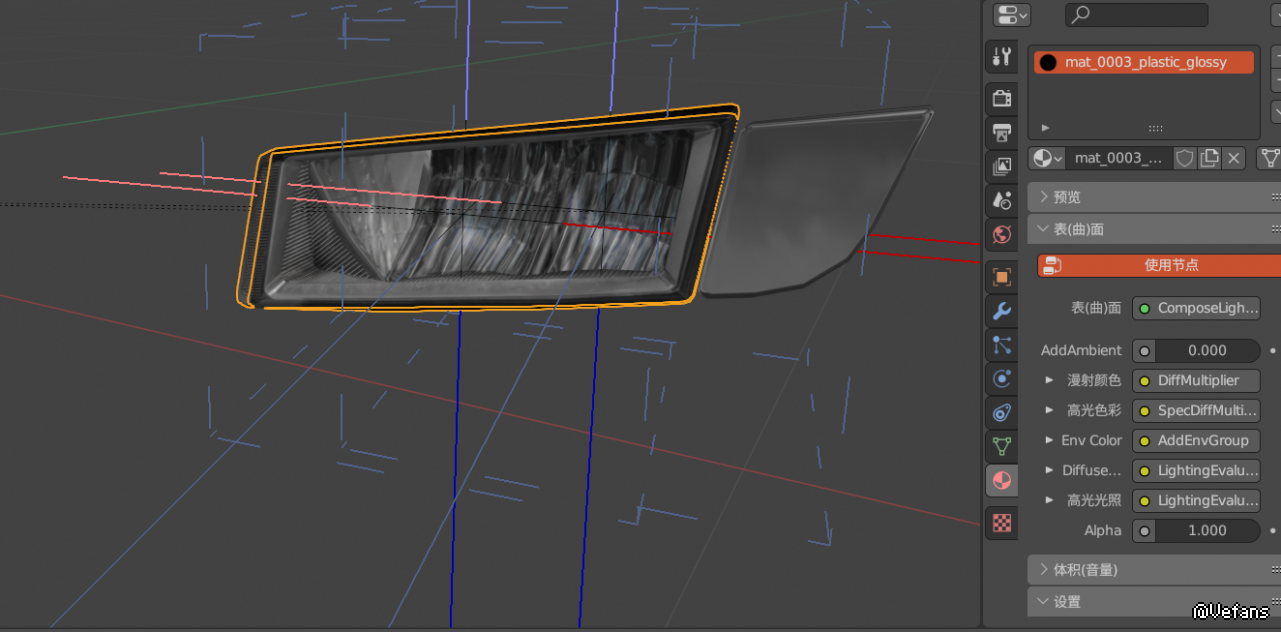Open the Object properties tab
1281x632 pixels.
click(x=1001, y=277)
